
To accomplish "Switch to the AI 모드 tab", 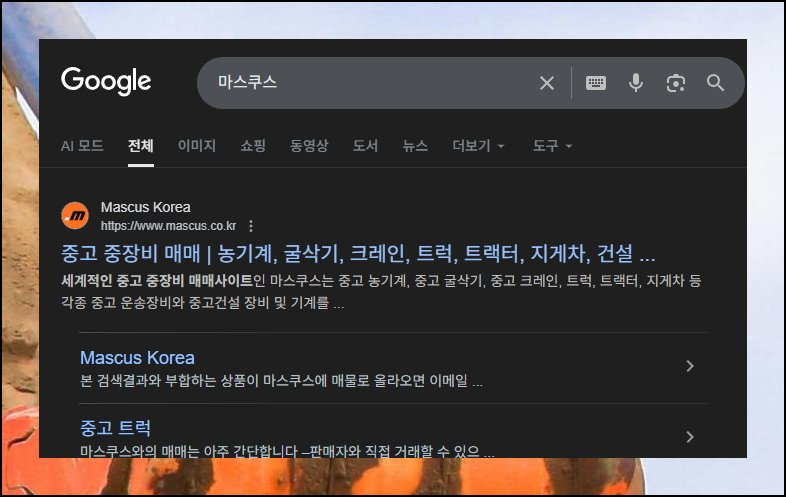I will point(82,146).
